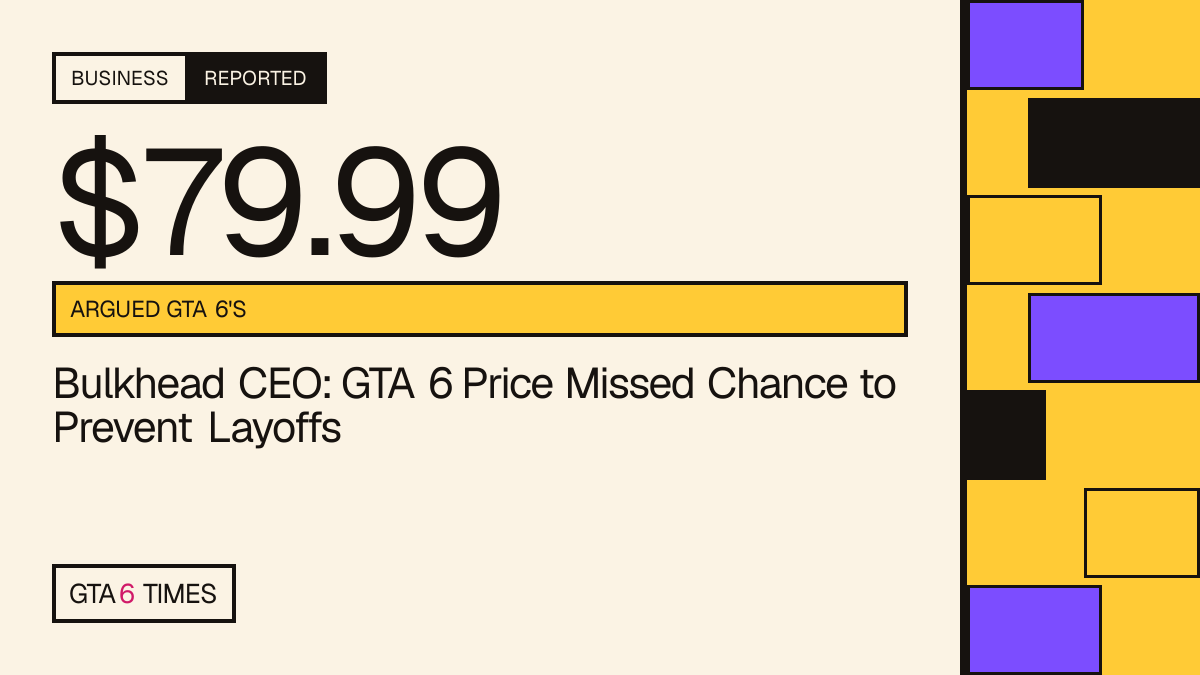Viewport: 1200px width, 675px height.
Task: Select the purple block in the middle right
Action: 1114,338
